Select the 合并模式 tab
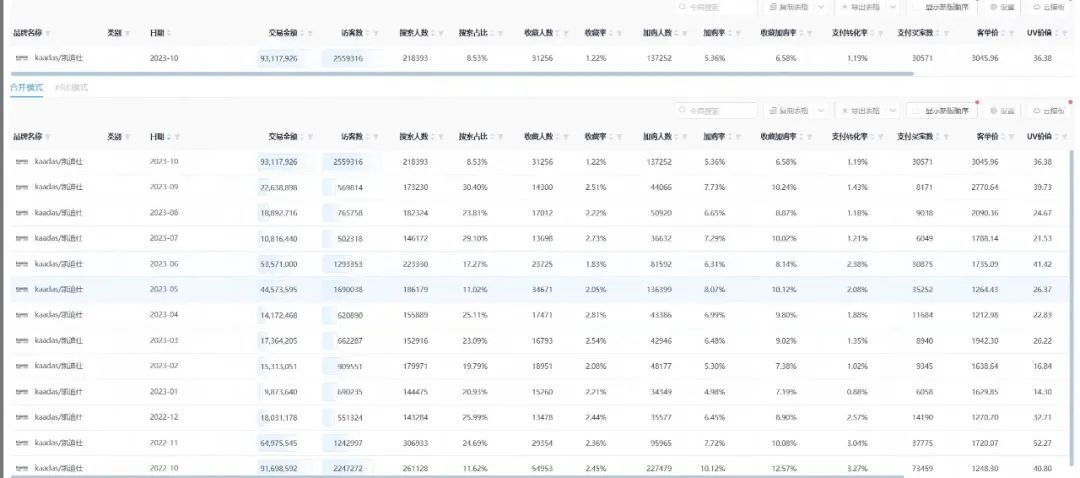Screen dimensions: 1080x478 (27, 88)
